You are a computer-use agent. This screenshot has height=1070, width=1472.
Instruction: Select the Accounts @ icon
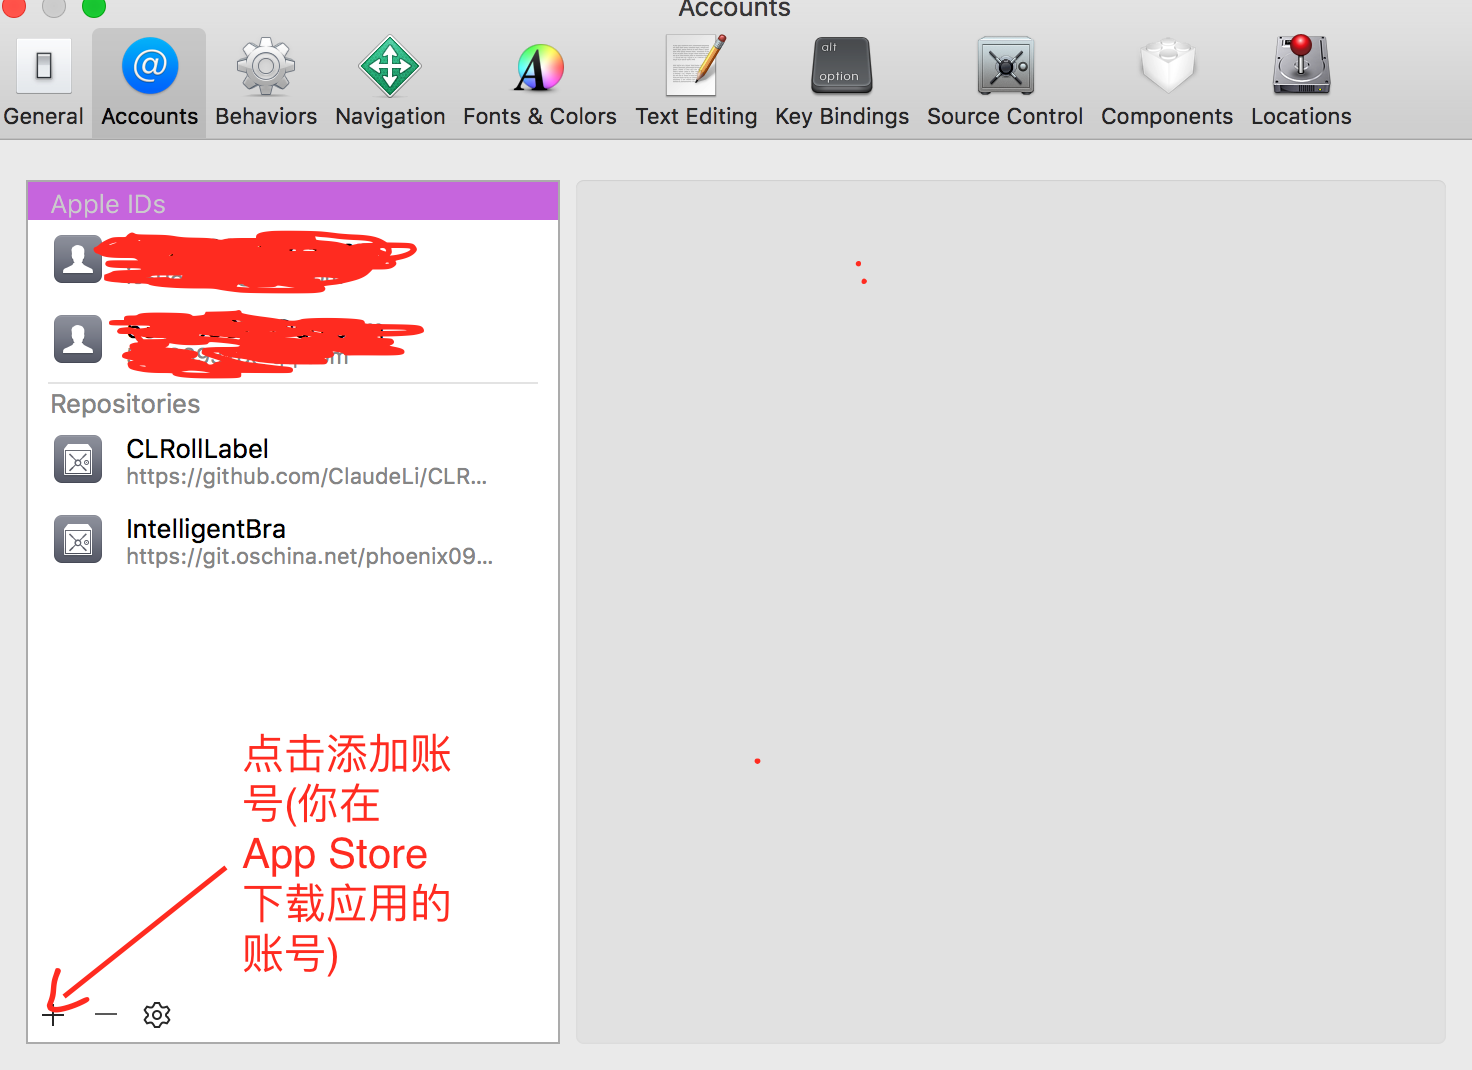[150, 66]
